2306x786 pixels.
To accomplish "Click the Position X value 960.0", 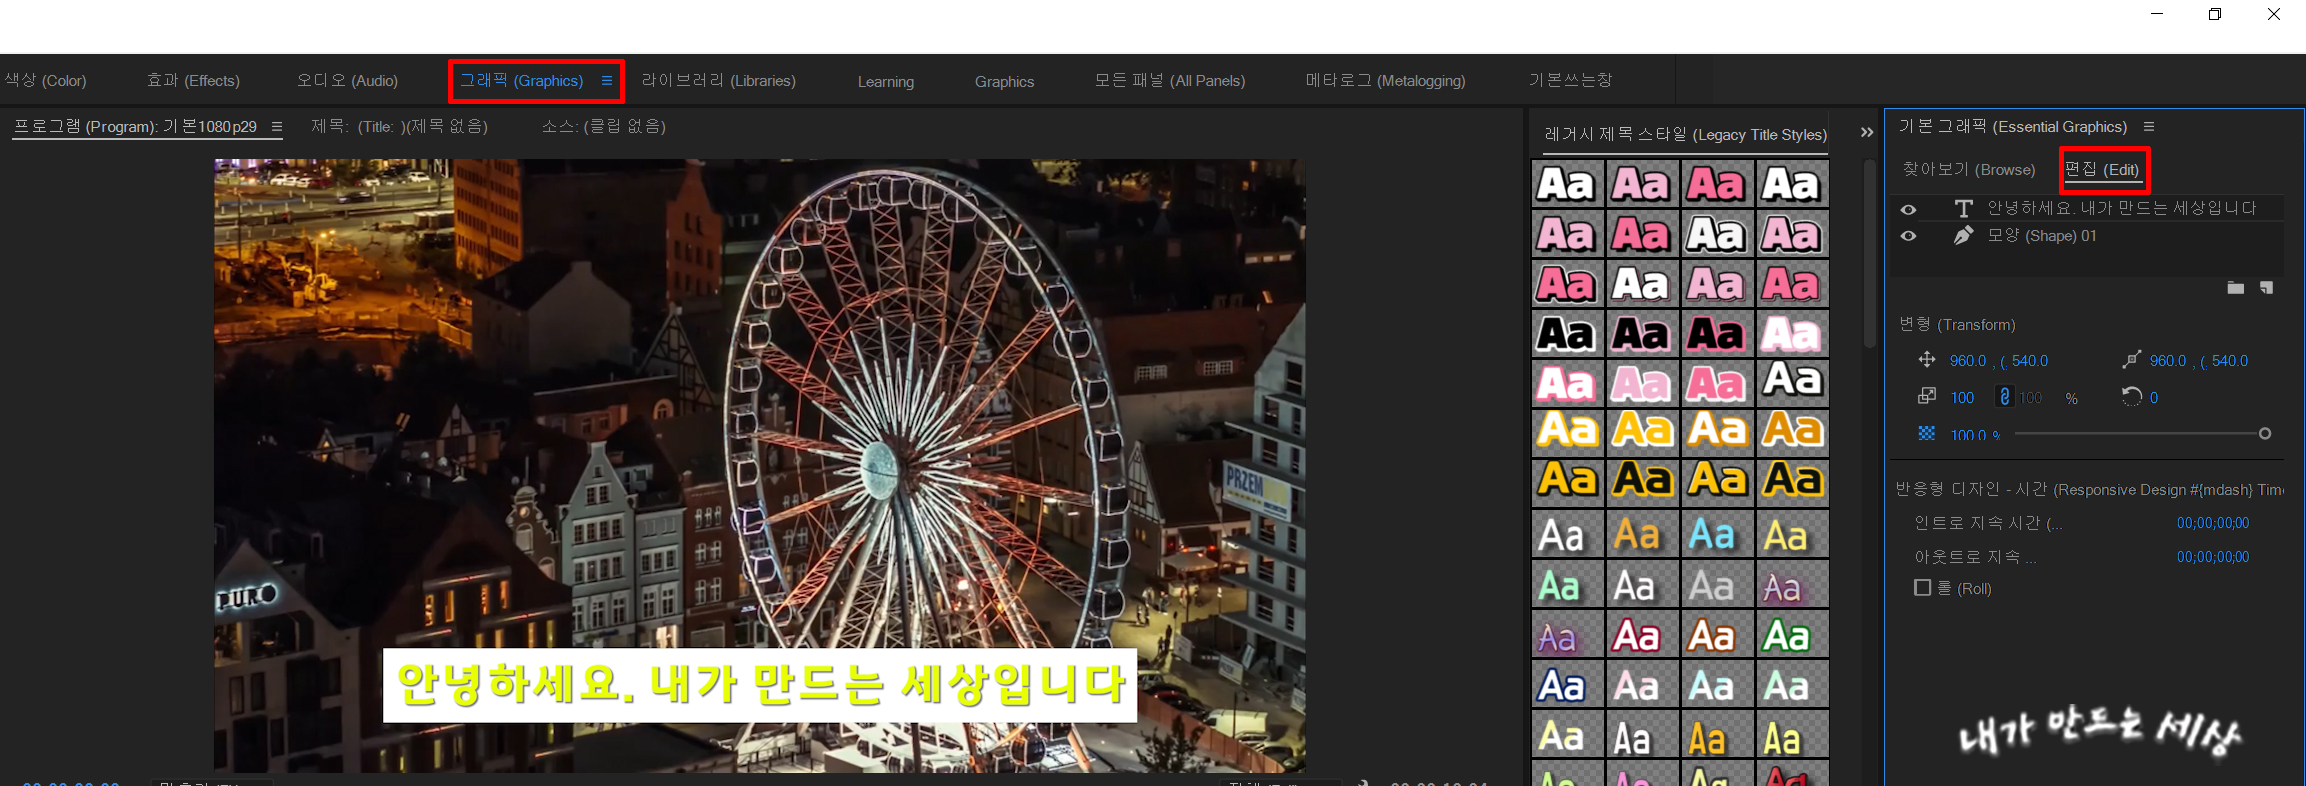I will 1968,361.
